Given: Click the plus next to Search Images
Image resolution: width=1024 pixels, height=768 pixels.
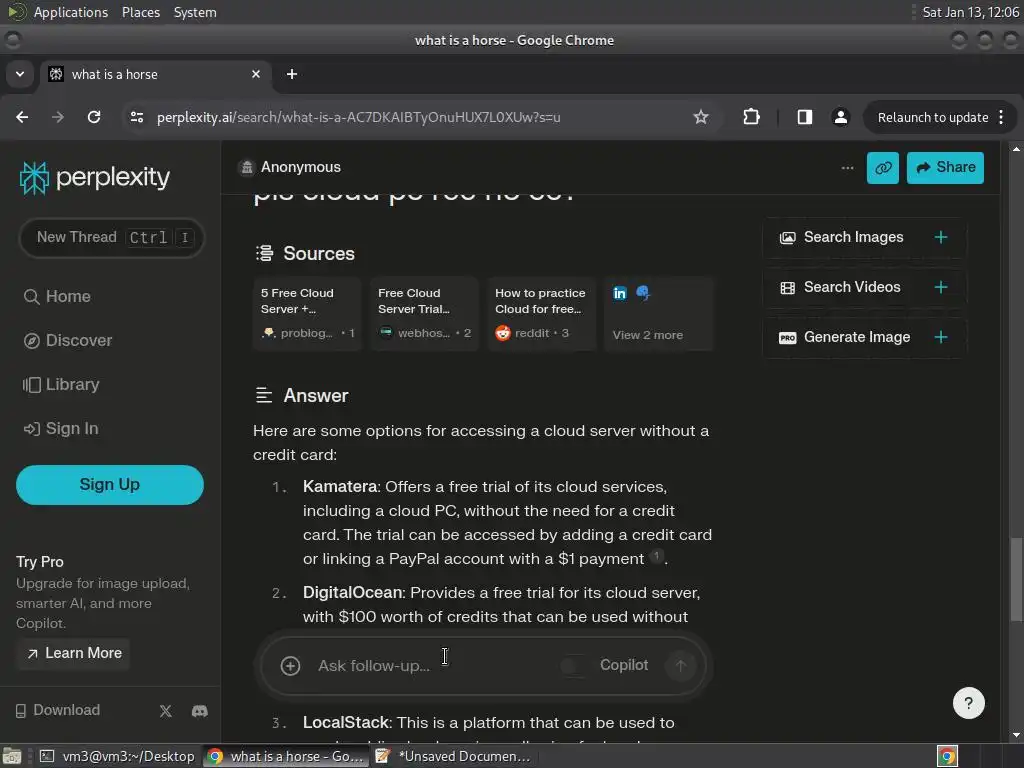Looking at the screenshot, I should [940, 237].
